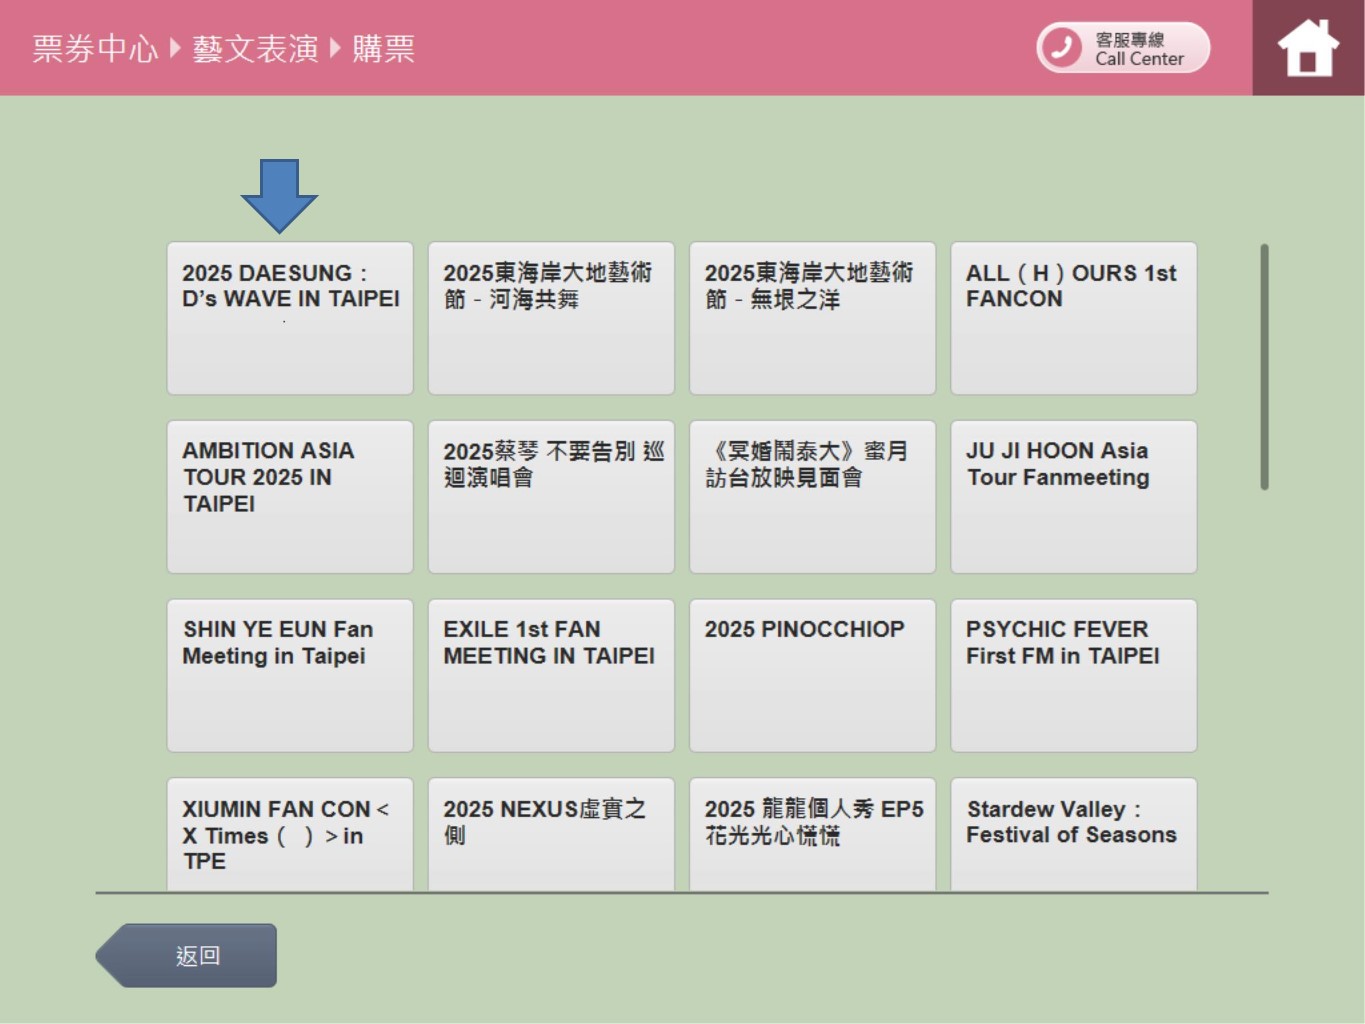The height and width of the screenshot is (1024, 1365).
Task: Select SHIN YE EUN Fan Meeting in Taipei
Action: coord(289,673)
